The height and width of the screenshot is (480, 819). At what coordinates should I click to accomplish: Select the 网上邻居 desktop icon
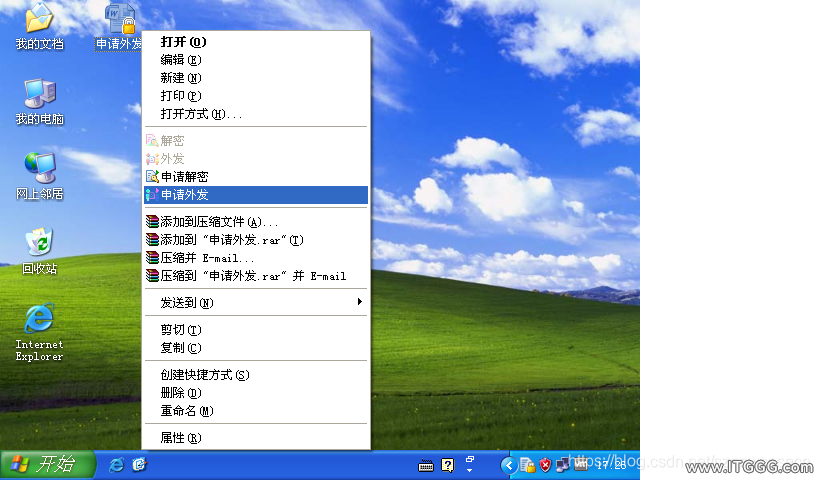coord(39,177)
